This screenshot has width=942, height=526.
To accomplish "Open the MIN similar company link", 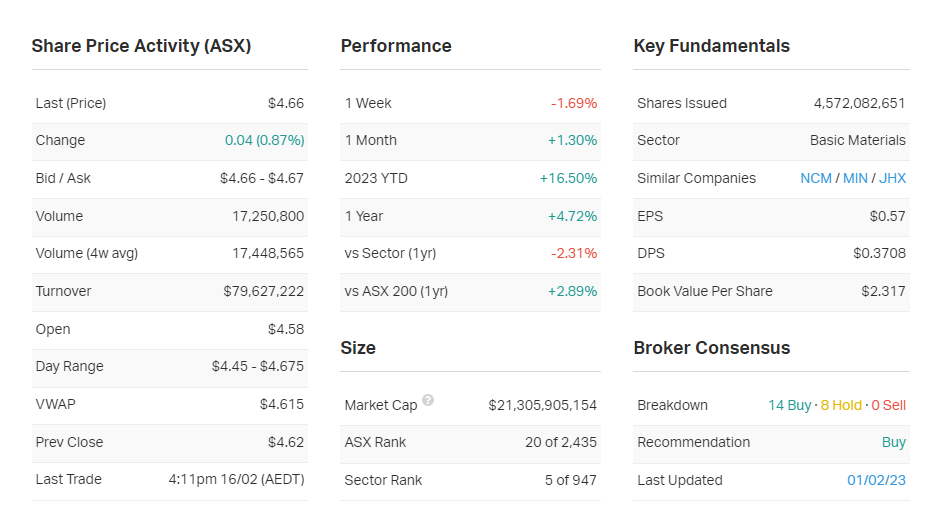I will click(855, 178).
